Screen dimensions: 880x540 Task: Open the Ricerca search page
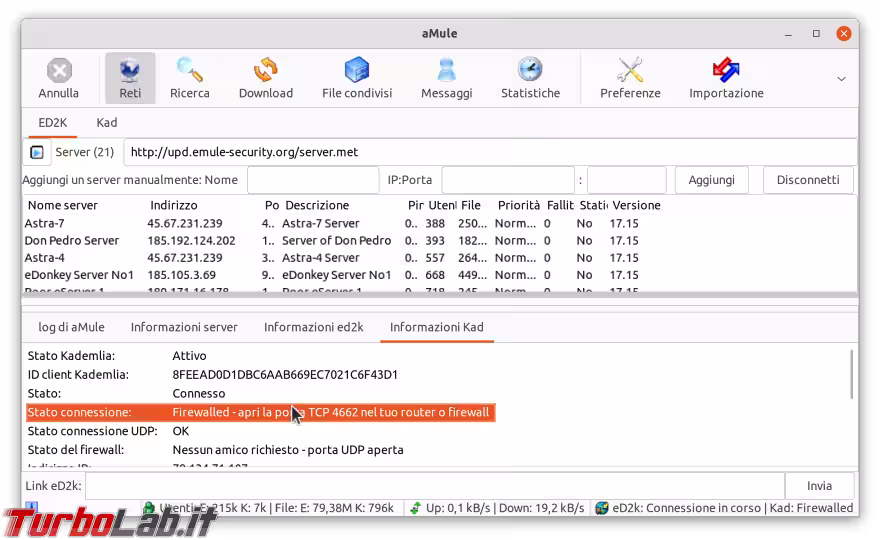point(190,78)
